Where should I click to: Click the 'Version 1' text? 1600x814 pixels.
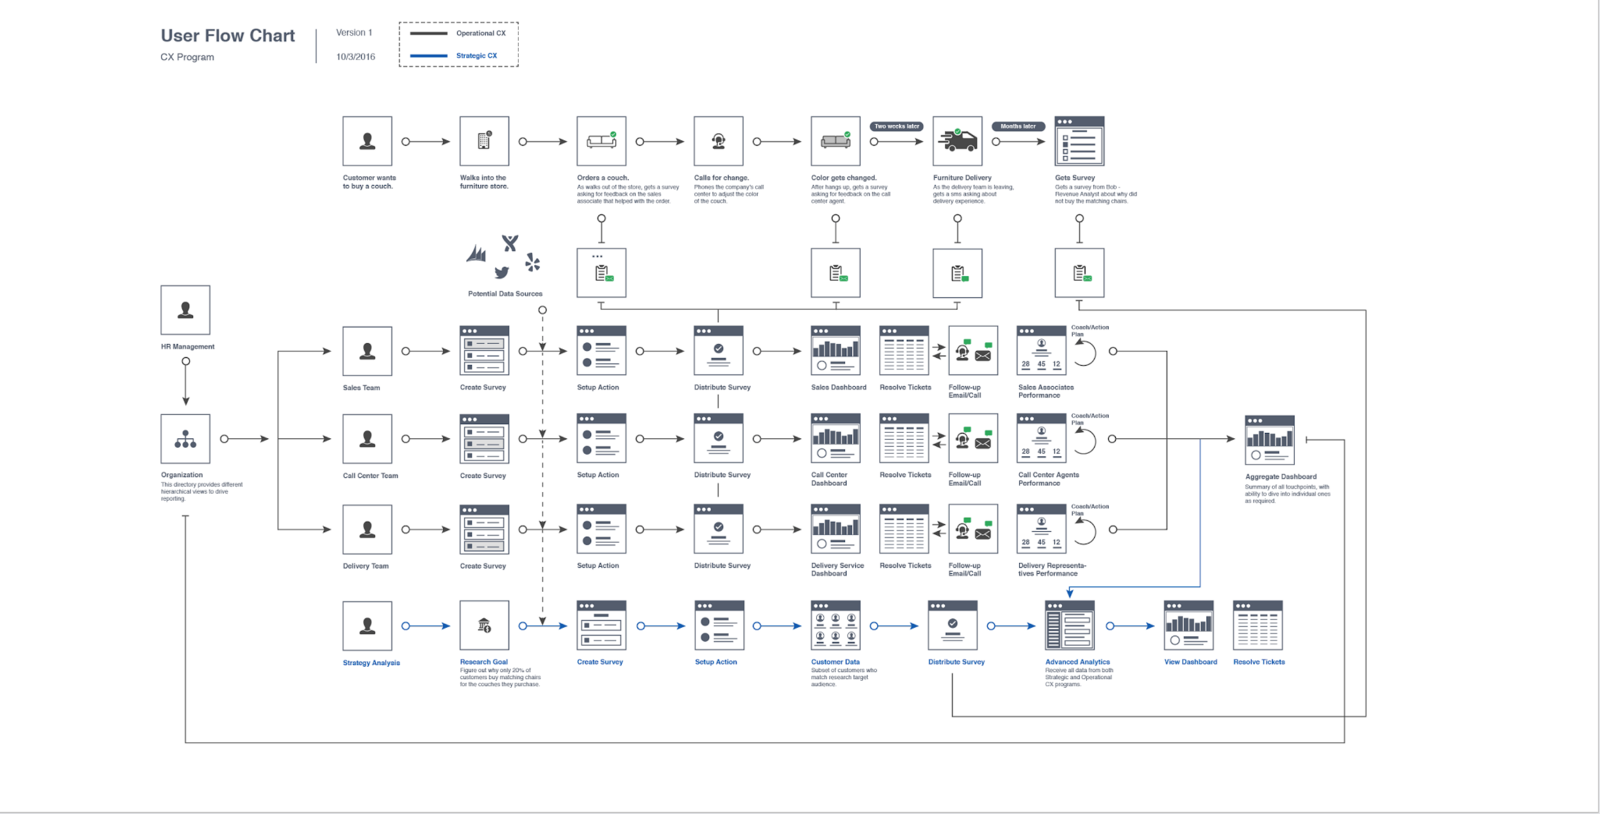(354, 33)
